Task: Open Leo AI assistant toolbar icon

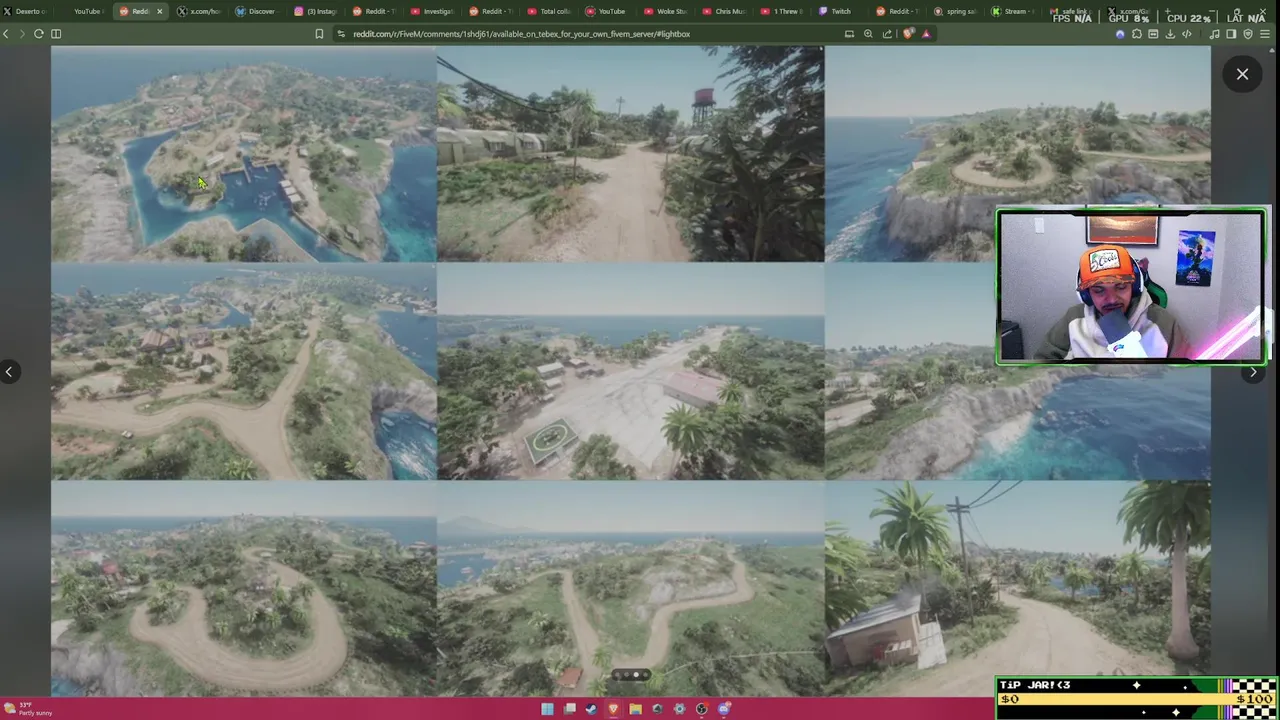Action: click(x=1120, y=34)
